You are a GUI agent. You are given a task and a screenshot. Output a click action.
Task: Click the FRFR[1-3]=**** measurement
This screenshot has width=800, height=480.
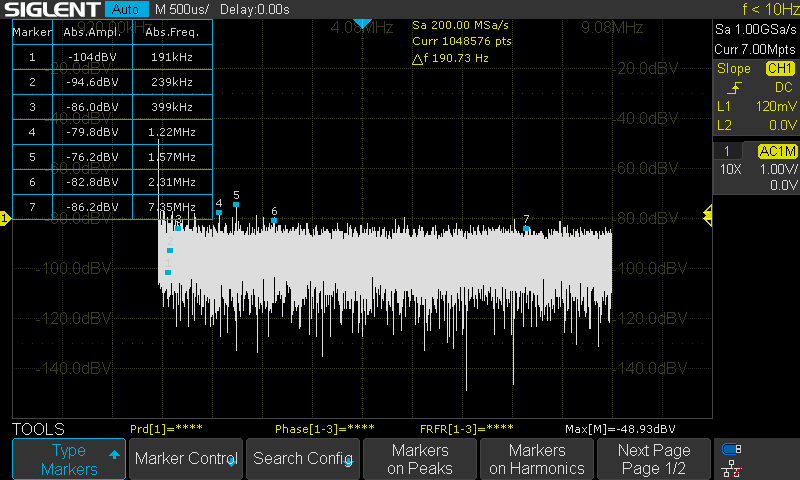[466, 428]
